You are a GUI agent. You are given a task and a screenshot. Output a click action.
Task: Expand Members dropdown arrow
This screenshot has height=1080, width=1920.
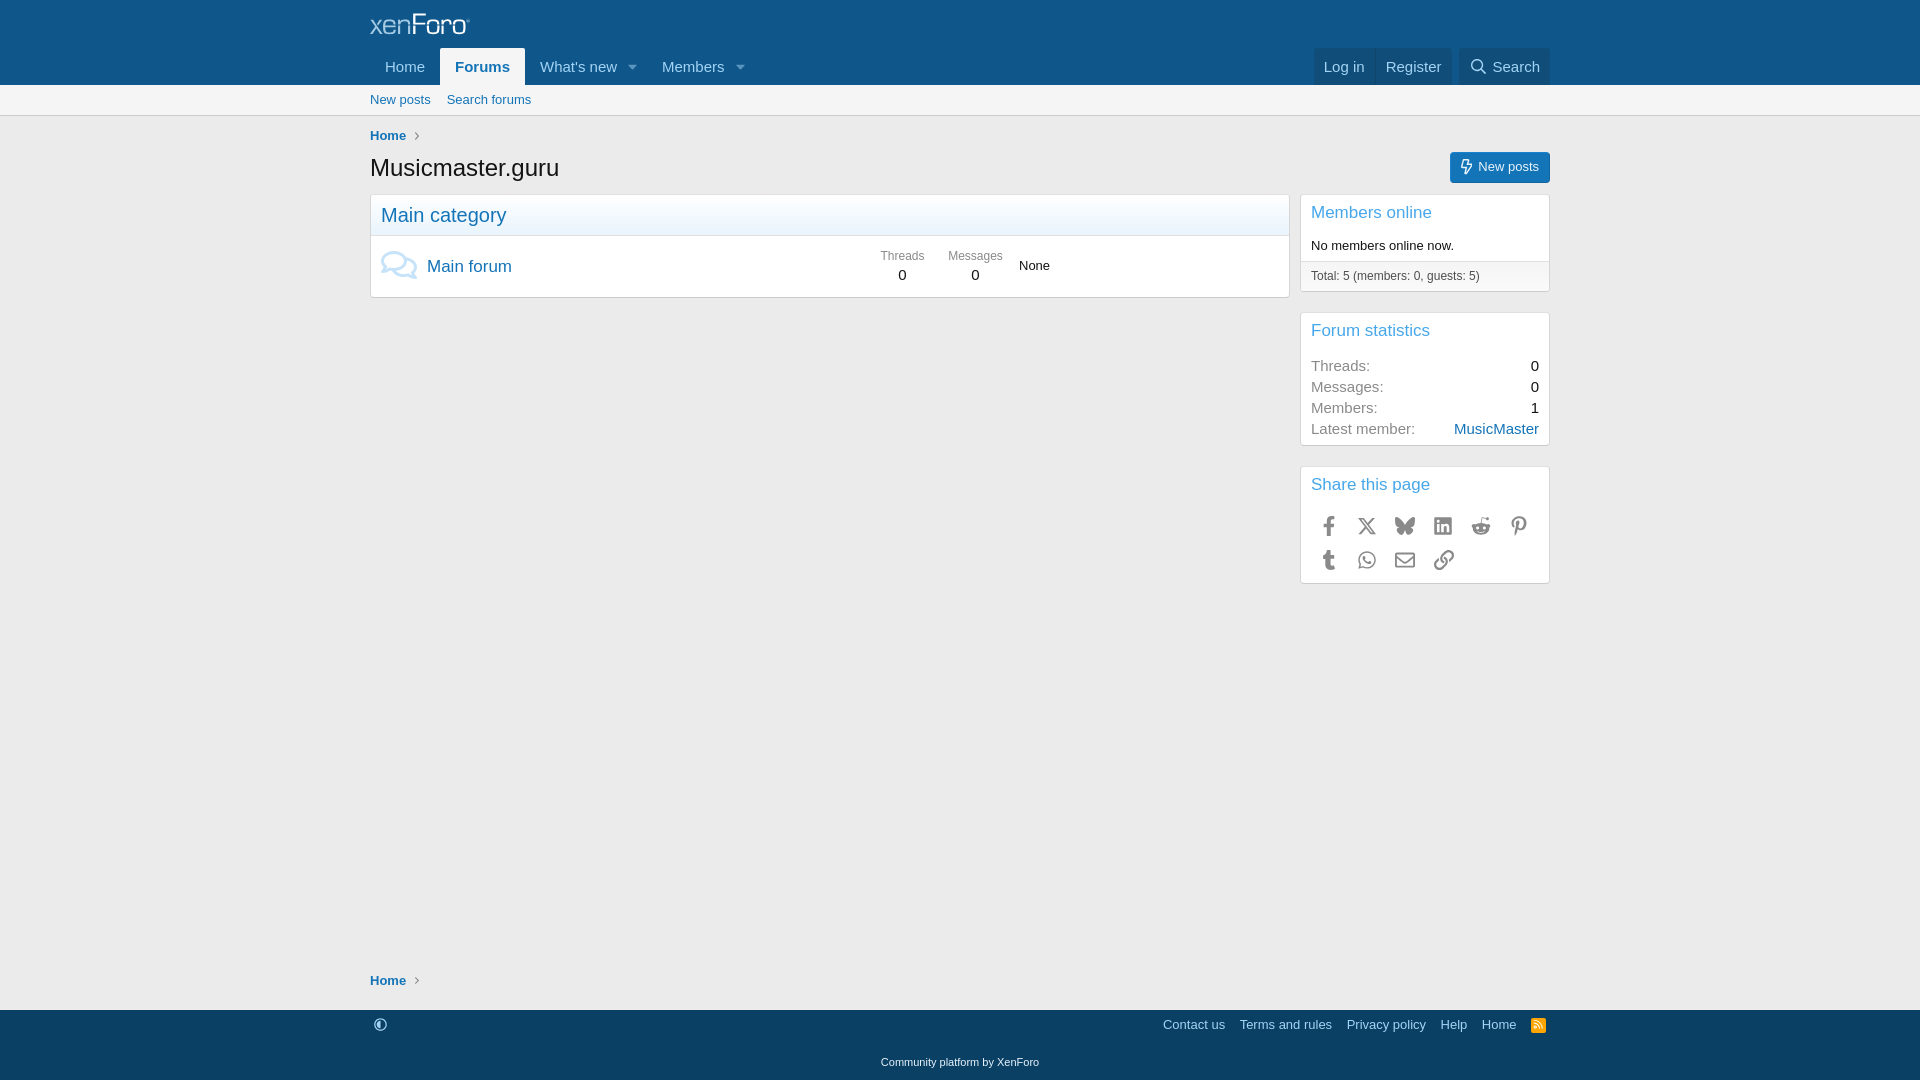pos(740,67)
